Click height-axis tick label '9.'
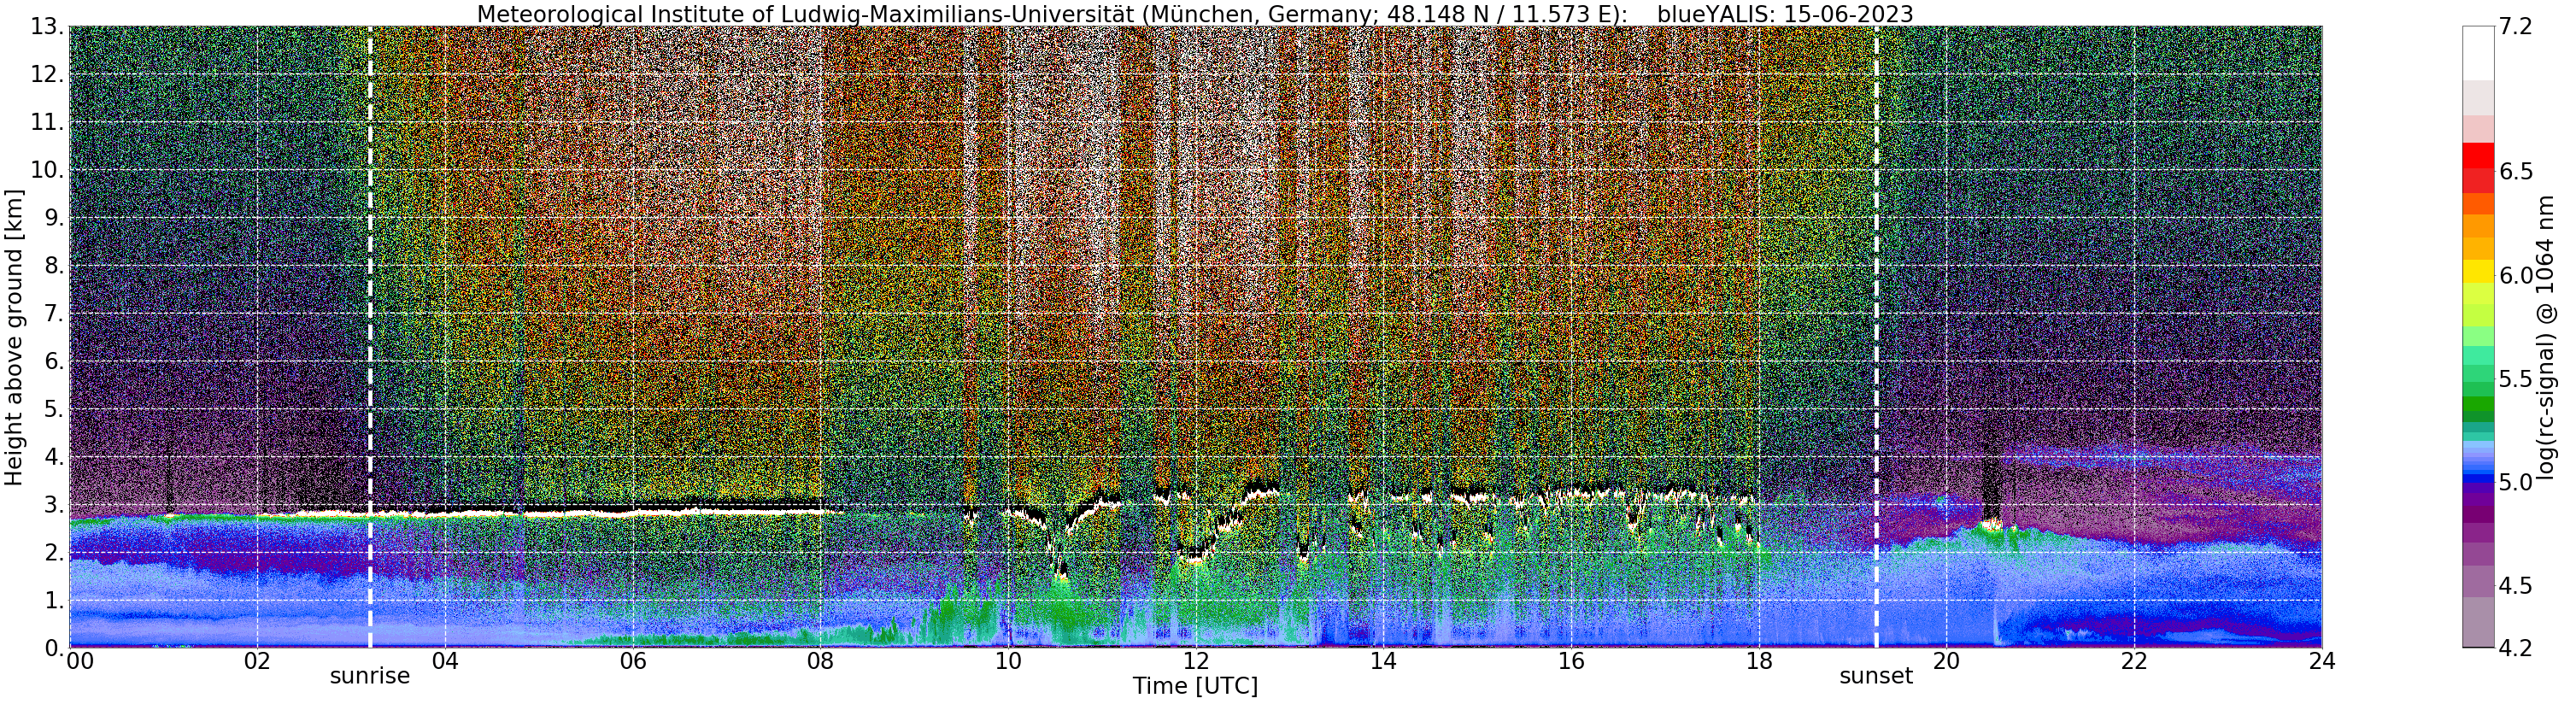Screen dimensions: 2576x704 click(54, 217)
